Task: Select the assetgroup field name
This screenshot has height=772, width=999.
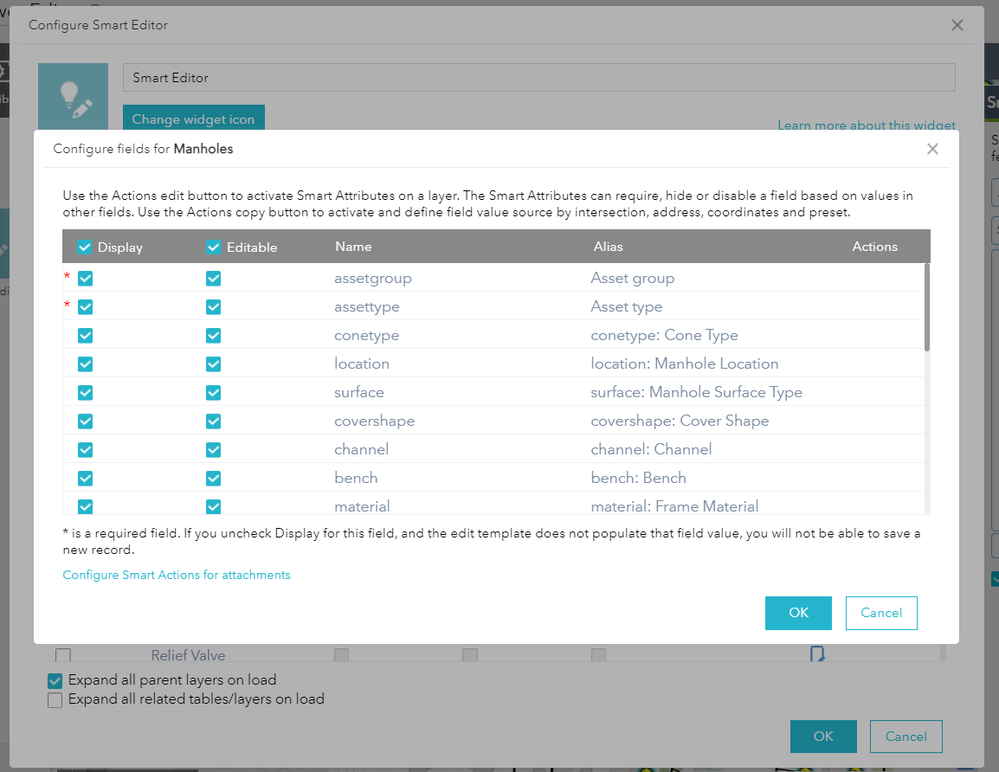Action: [x=373, y=278]
